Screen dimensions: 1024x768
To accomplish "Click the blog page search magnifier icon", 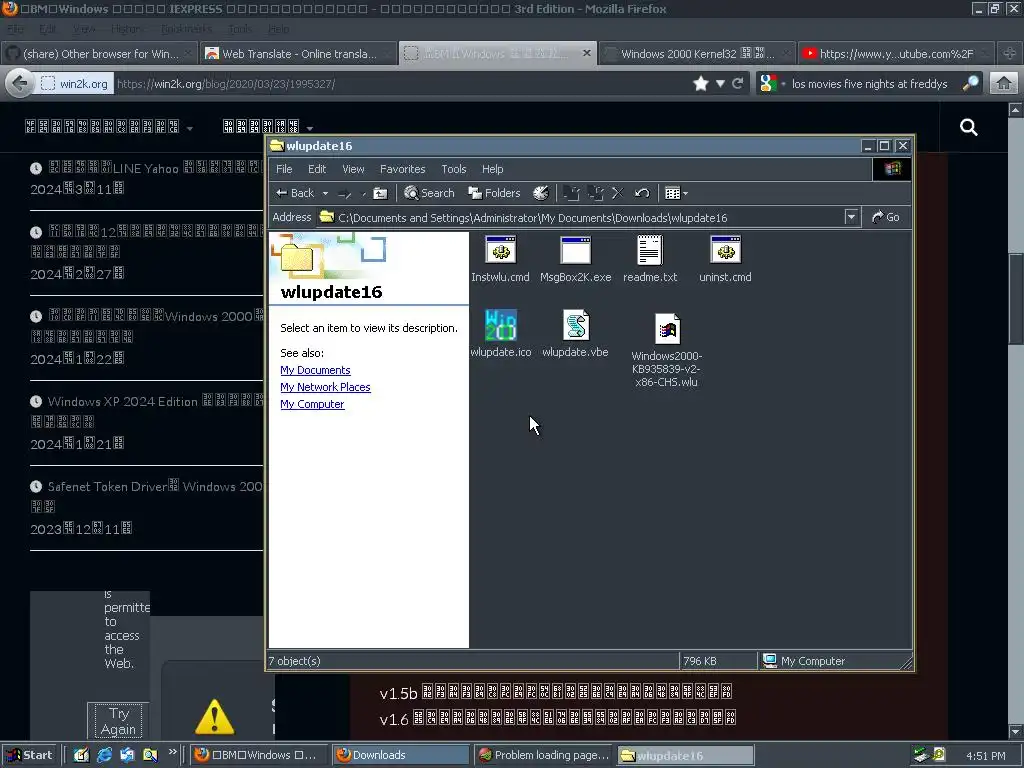I will 968,127.
